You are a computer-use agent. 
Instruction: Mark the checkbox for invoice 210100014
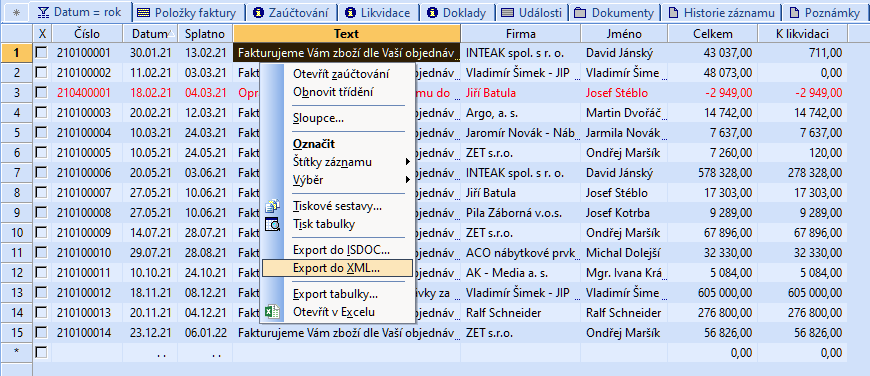tap(42, 332)
